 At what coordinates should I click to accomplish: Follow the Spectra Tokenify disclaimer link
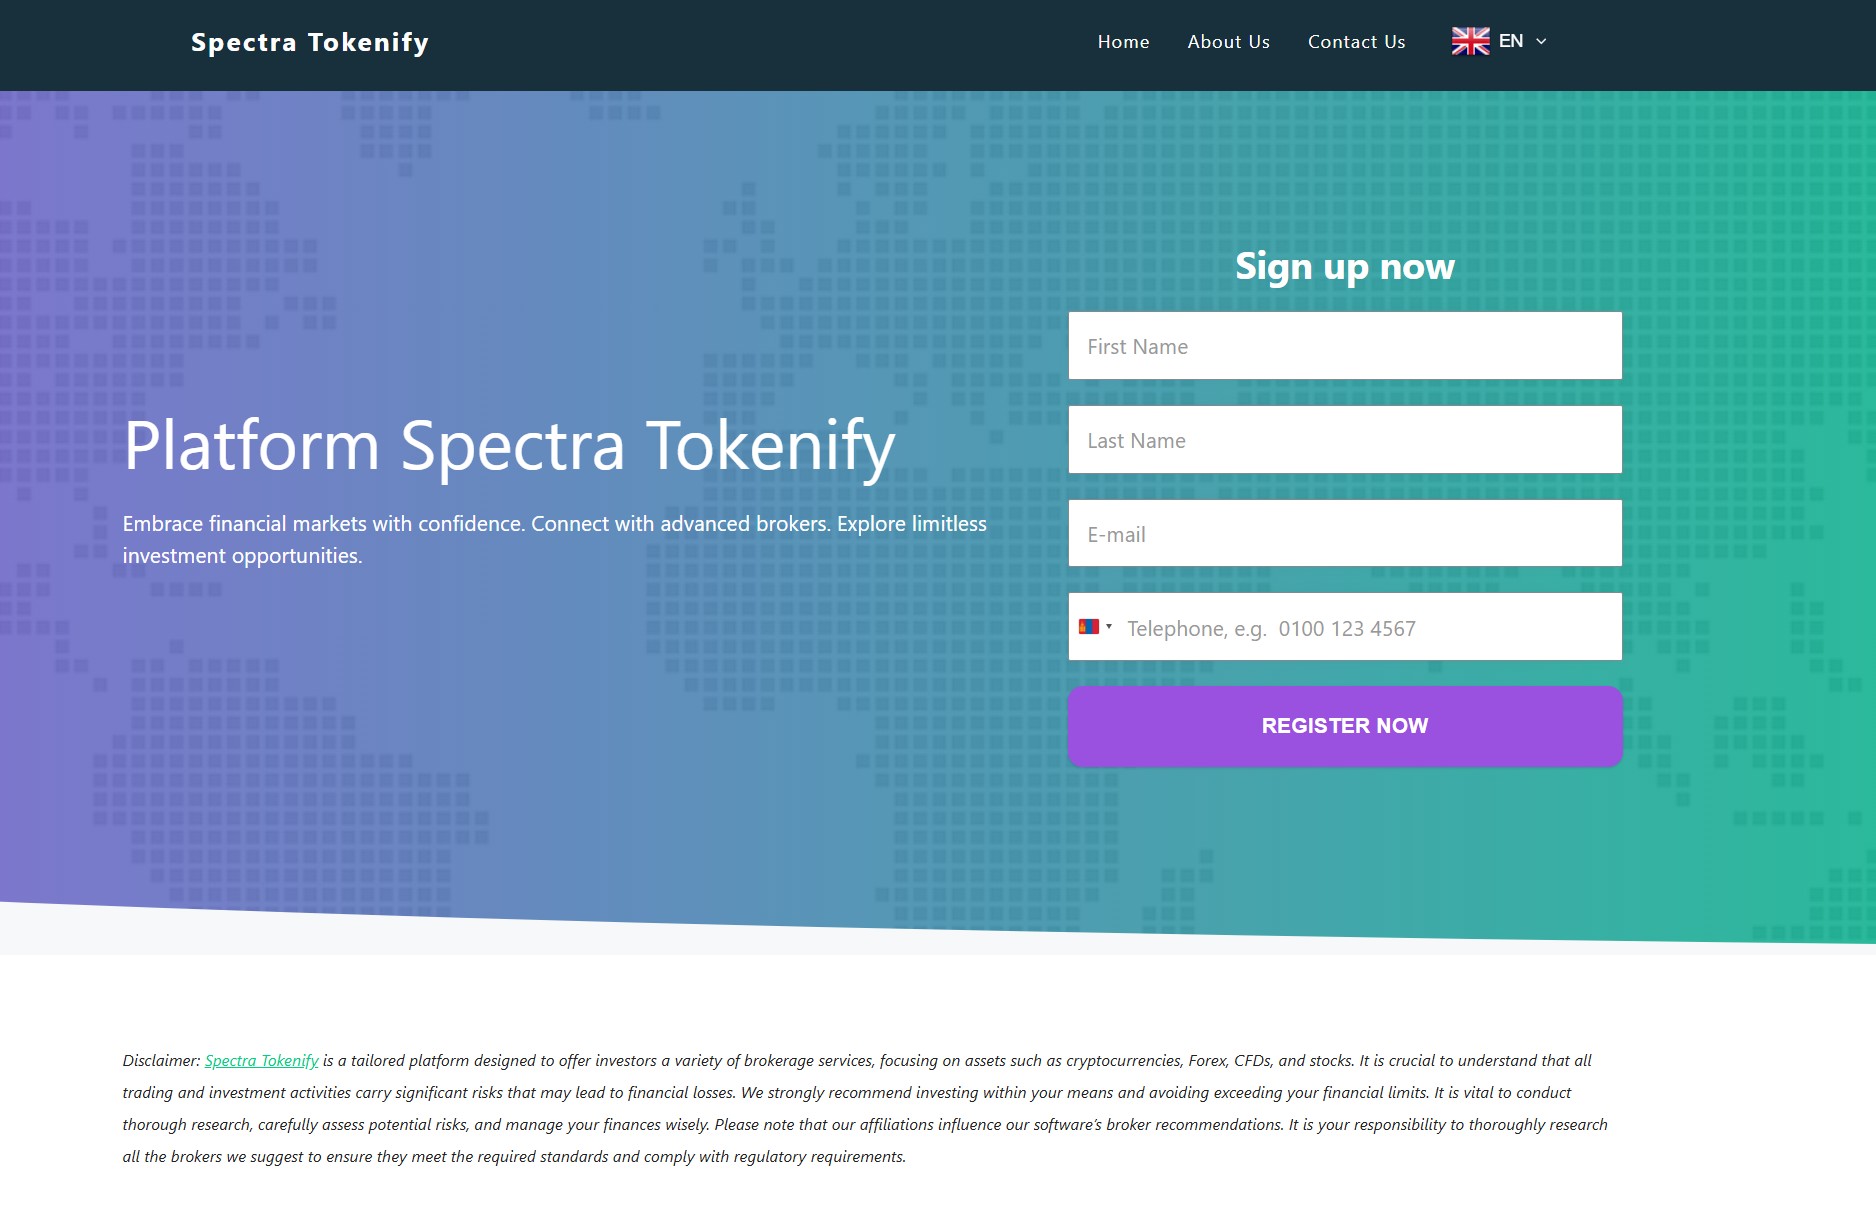[x=261, y=1060]
